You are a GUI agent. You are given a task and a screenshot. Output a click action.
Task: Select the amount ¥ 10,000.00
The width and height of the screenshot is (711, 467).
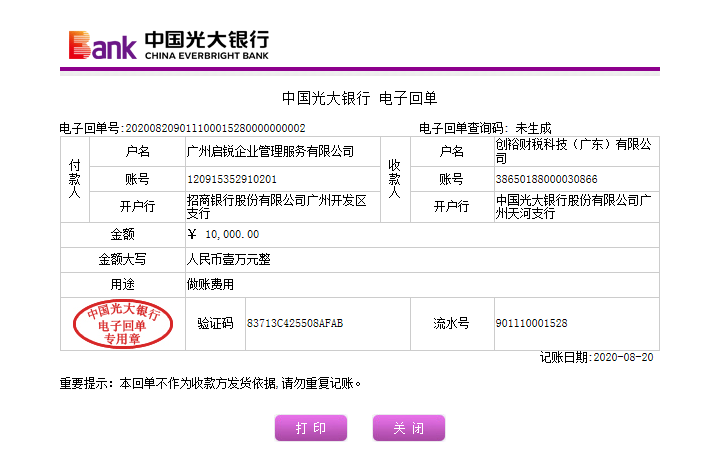[x=223, y=234]
